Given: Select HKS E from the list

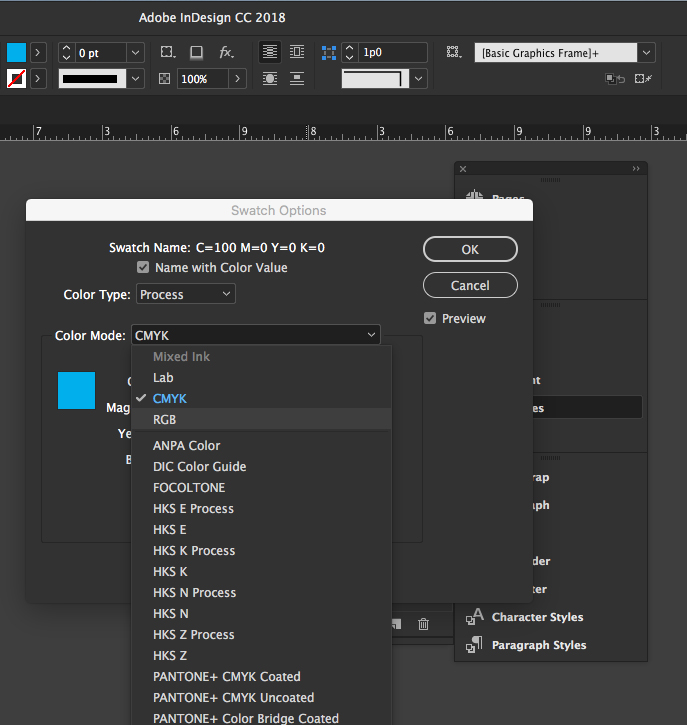Looking at the screenshot, I should 262,529.
